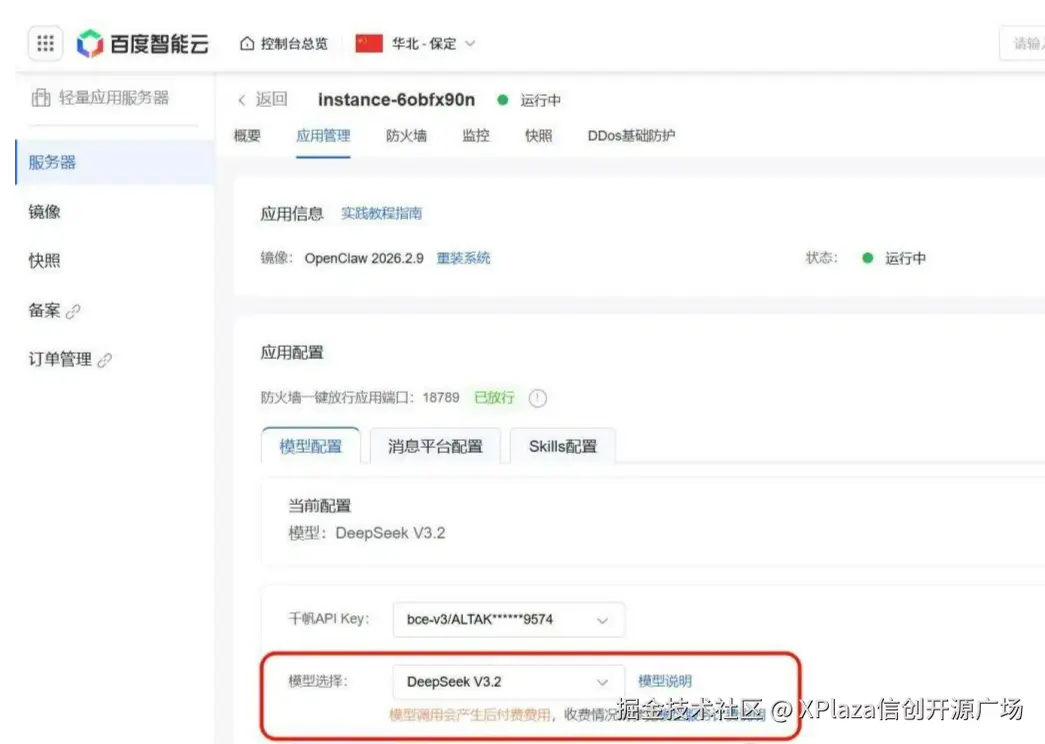Click the 应用配置 section heading
The width and height of the screenshot is (1045, 744).
292,353
